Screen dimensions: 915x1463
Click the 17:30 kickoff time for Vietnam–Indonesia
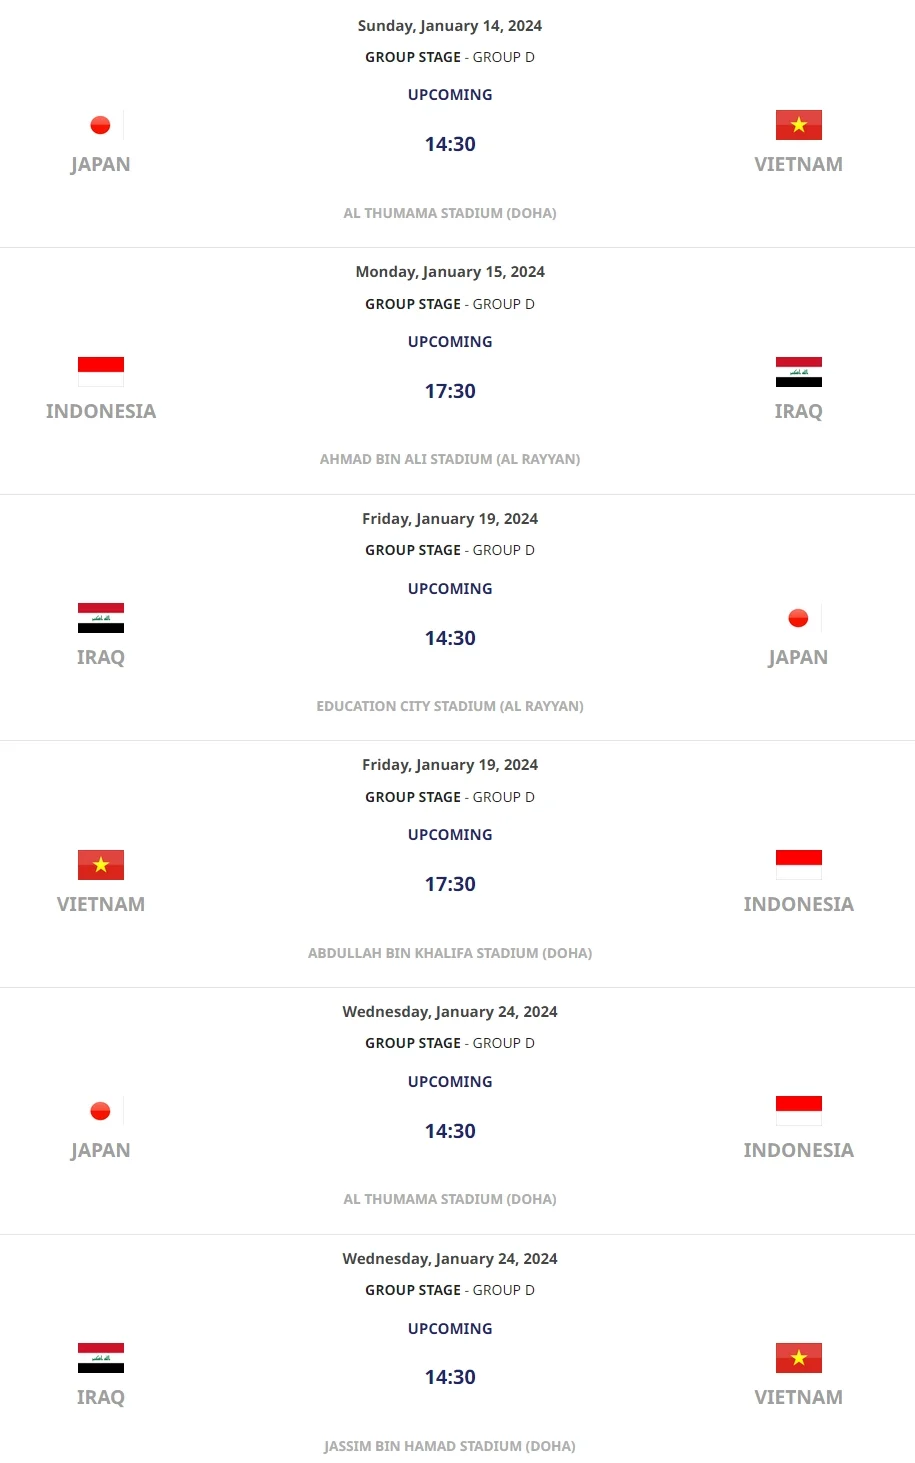tap(450, 884)
